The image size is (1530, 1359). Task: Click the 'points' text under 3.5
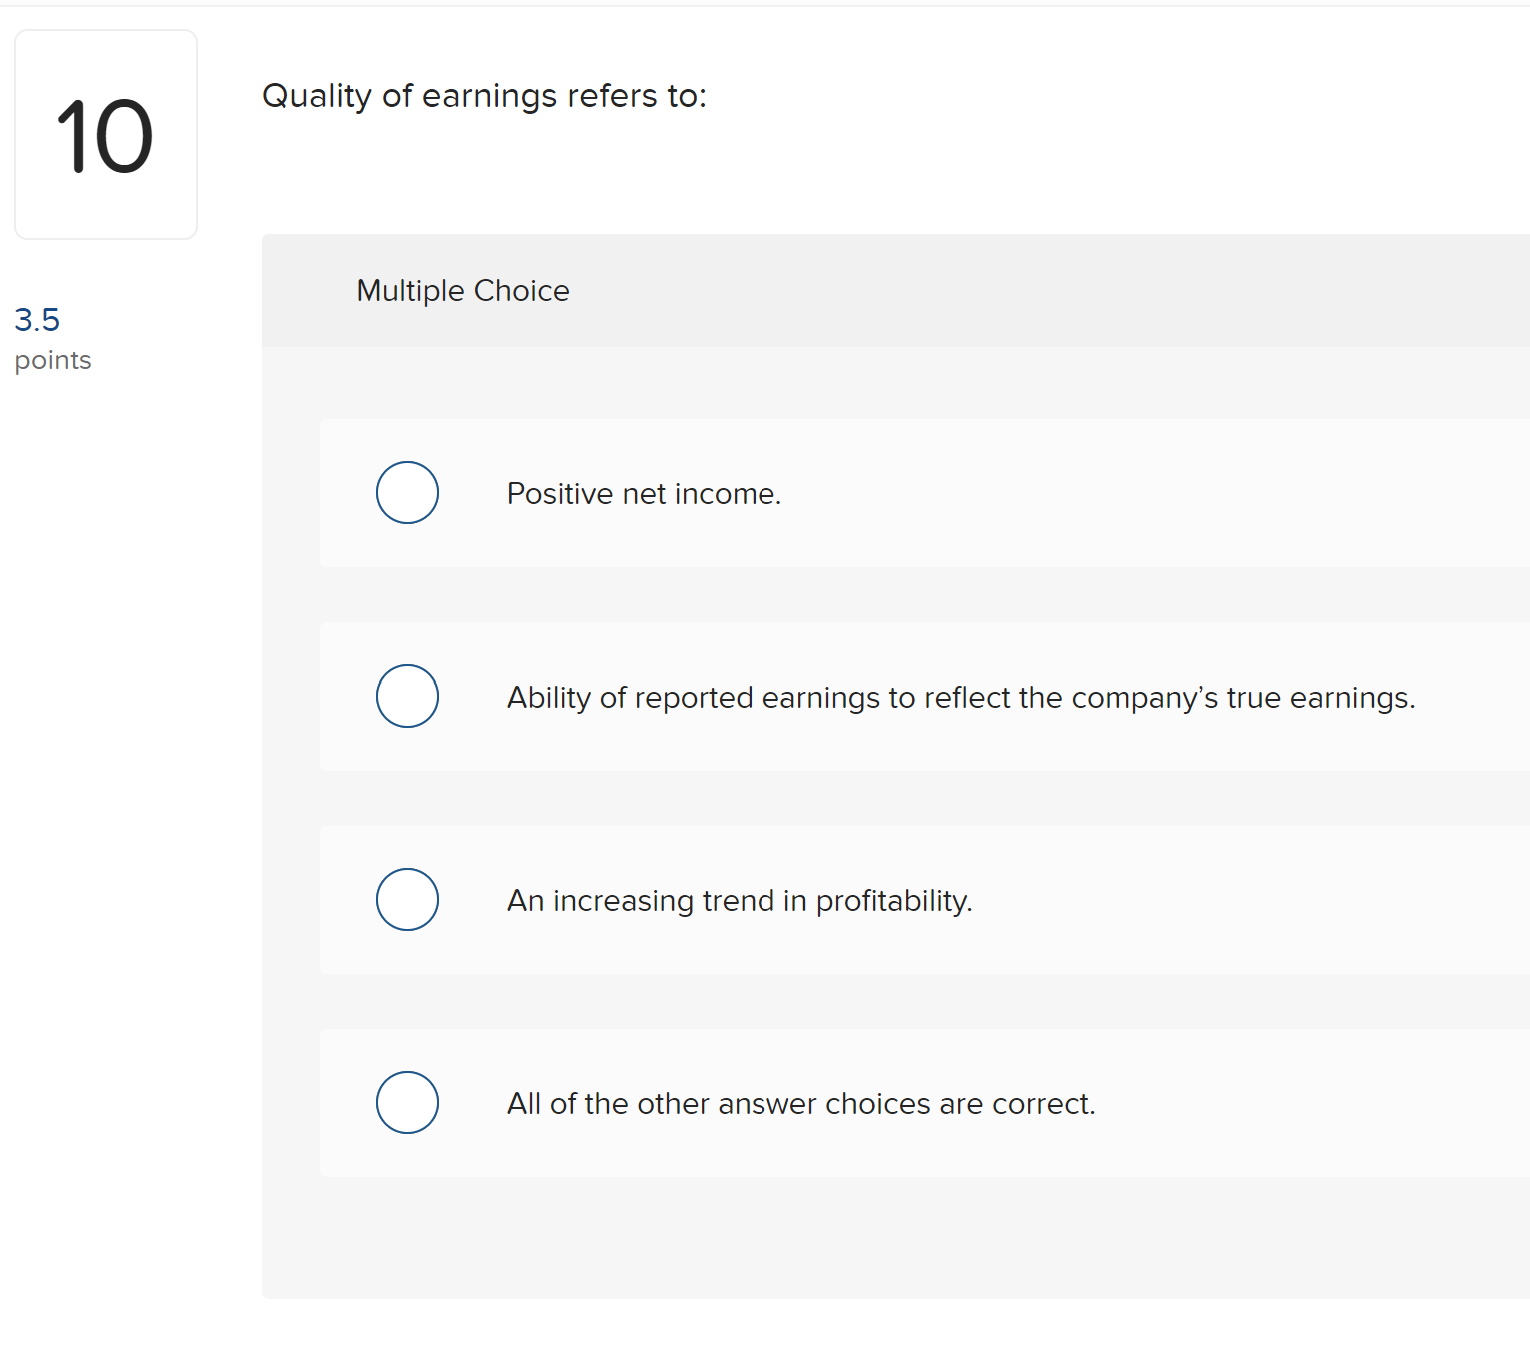[x=52, y=360]
